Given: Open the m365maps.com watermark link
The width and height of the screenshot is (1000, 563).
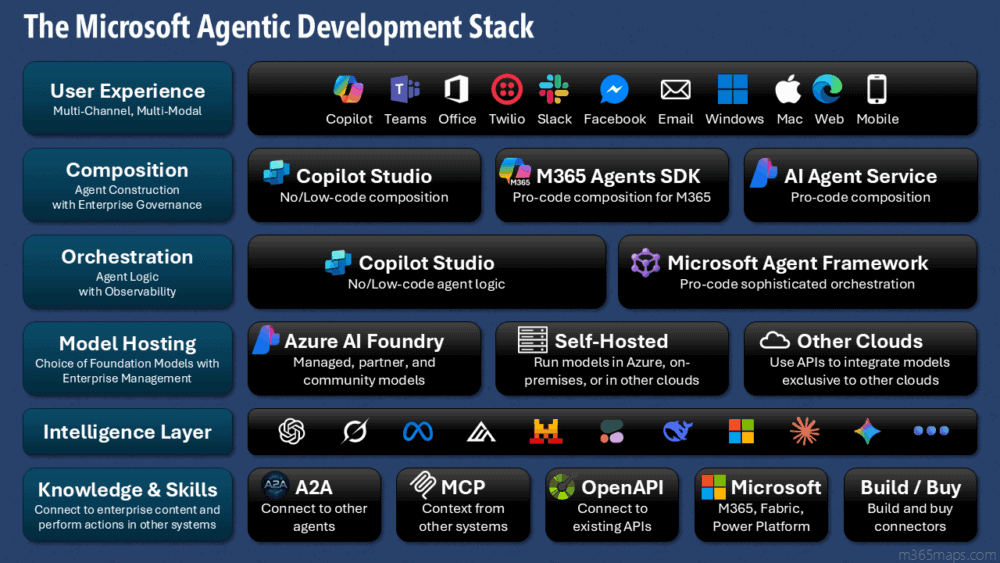Looking at the screenshot, I should 945,554.
